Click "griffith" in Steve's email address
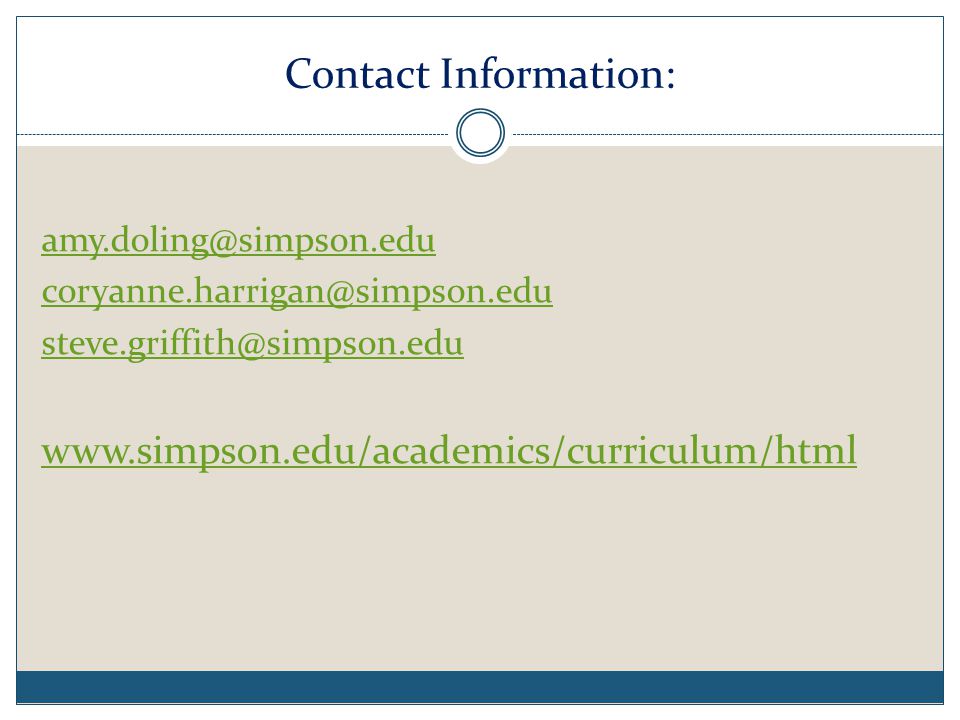This screenshot has width=960, height=720. pos(181,343)
